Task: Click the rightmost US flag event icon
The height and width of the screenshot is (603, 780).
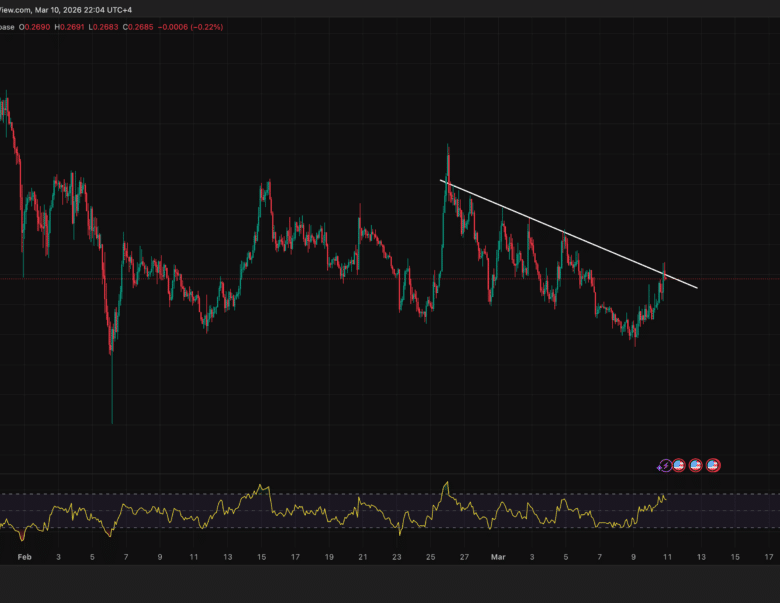Action: 713,465
